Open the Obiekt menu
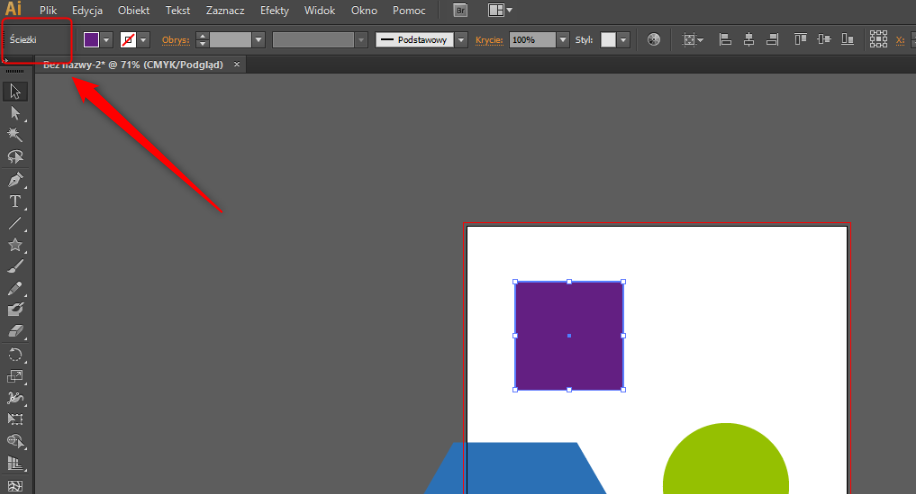Screen dimensions: 916x494 click(x=134, y=11)
